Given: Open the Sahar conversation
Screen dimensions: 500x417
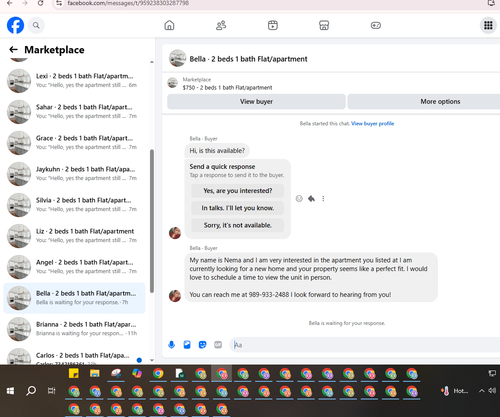Looking at the screenshot, I should [74, 112].
